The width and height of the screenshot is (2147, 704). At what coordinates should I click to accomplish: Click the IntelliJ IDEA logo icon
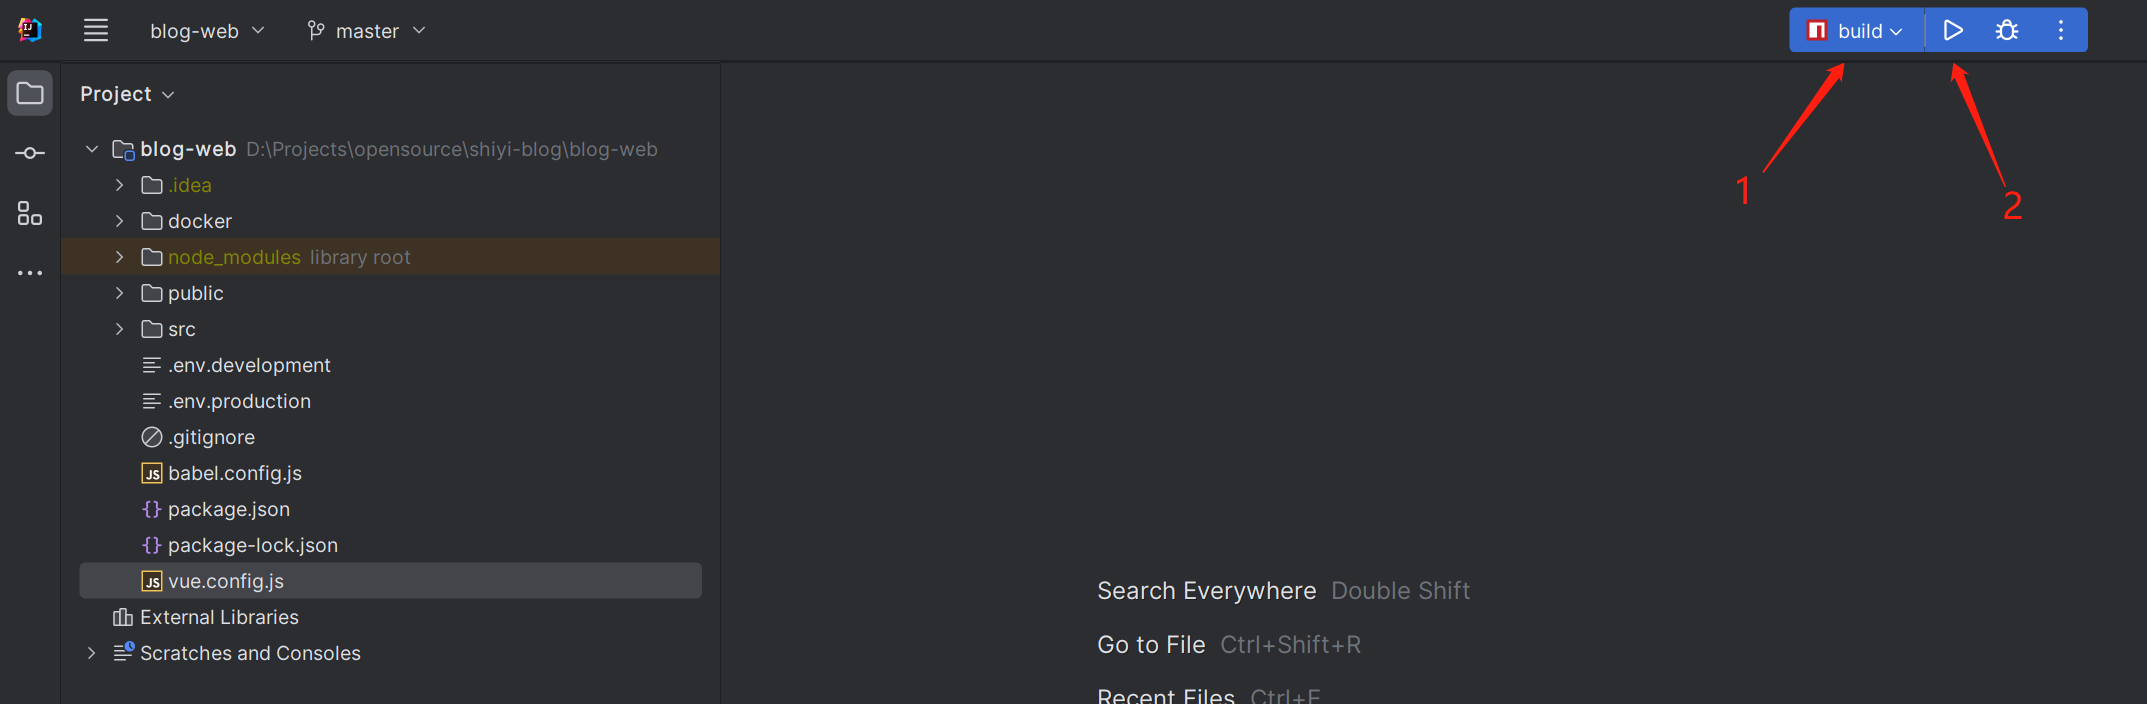pyautogui.click(x=30, y=30)
